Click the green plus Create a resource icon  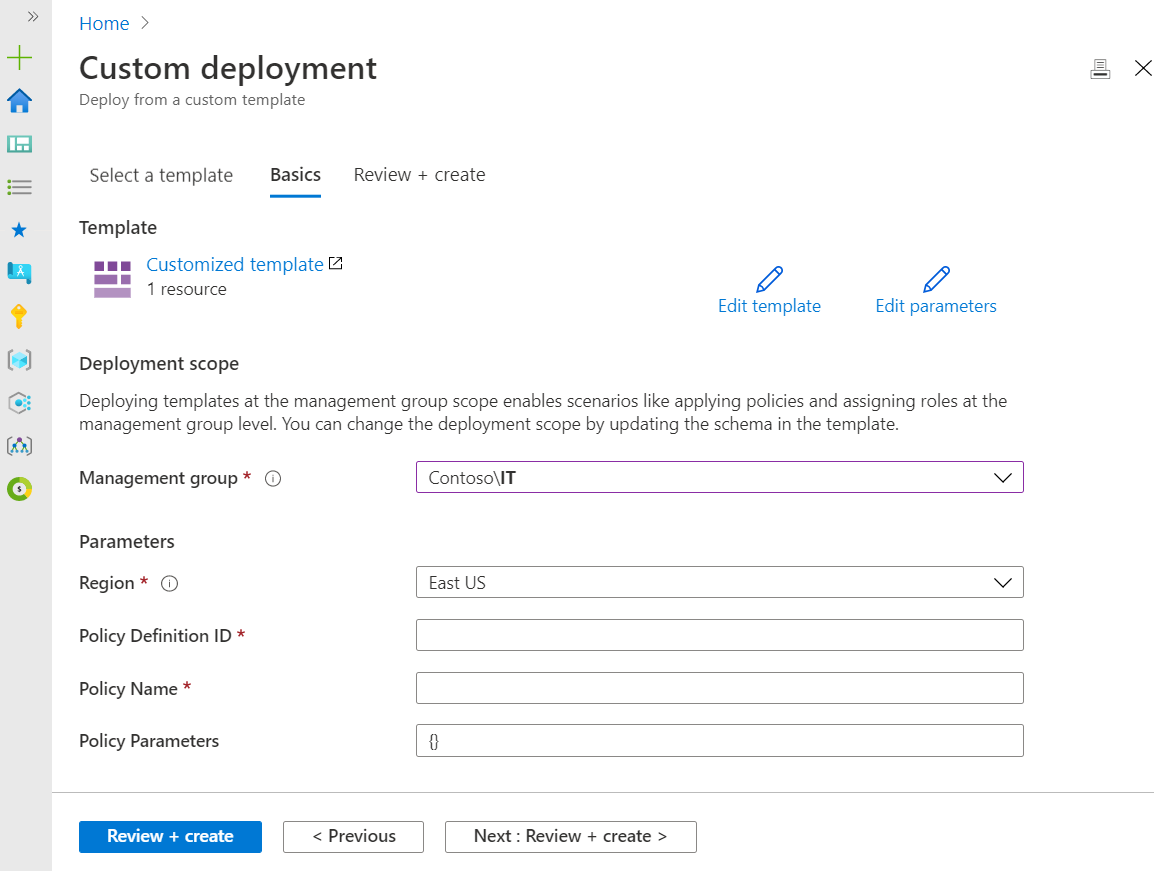[19, 57]
